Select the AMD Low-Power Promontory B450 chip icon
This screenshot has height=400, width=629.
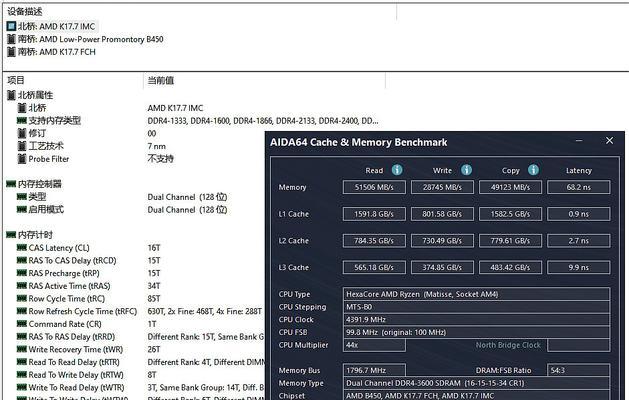(11, 39)
